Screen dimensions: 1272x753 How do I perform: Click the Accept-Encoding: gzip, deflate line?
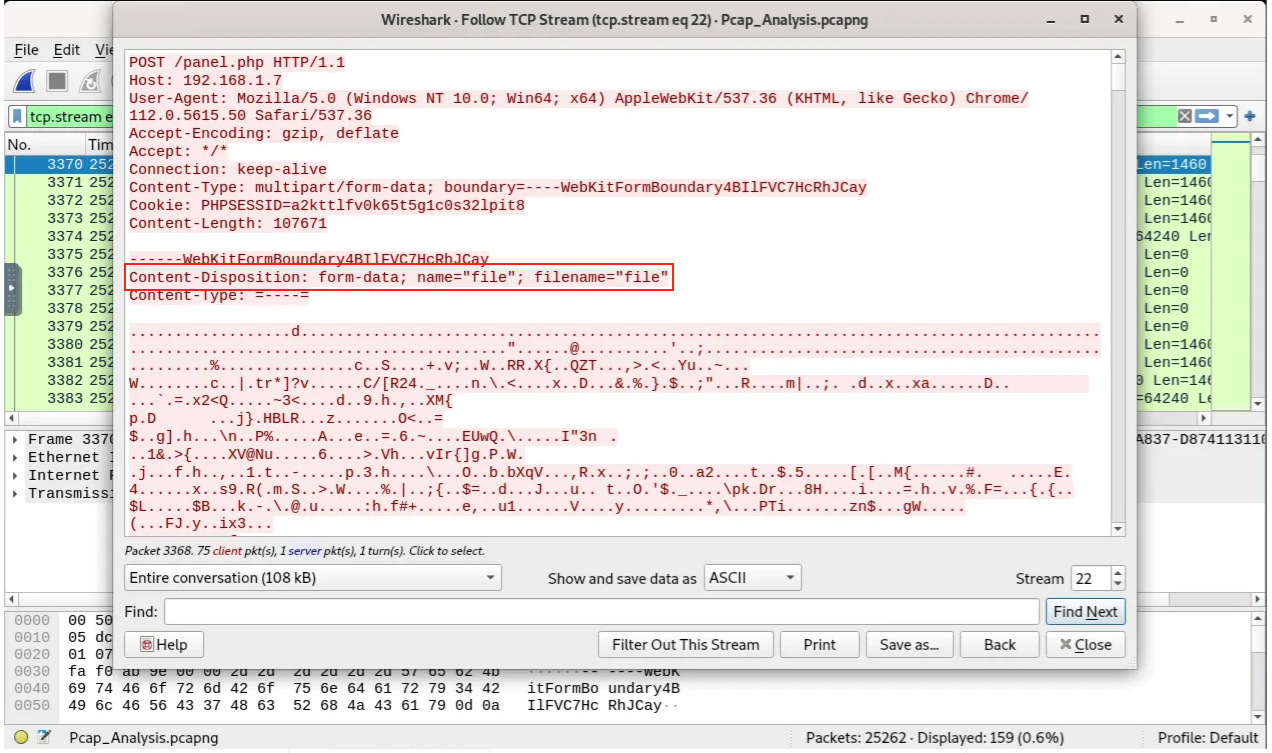click(264, 133)
